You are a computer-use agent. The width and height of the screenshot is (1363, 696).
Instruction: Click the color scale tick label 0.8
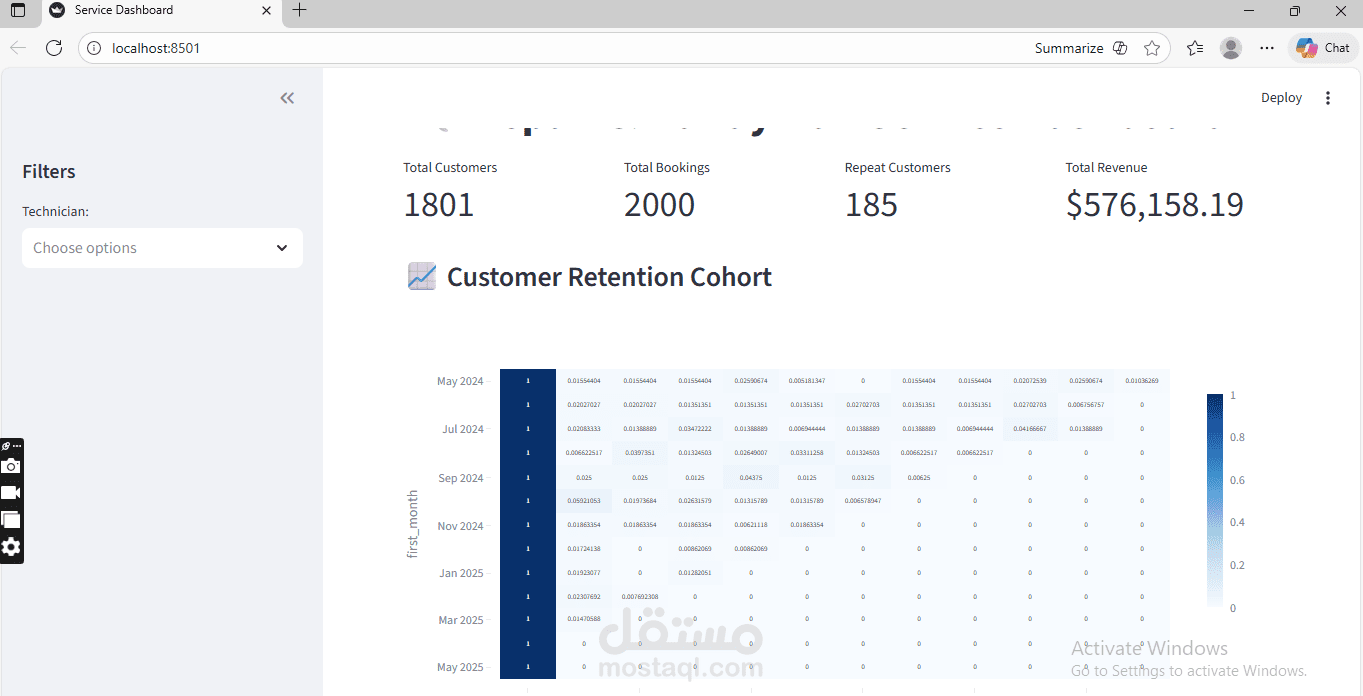coord(1237,437)
